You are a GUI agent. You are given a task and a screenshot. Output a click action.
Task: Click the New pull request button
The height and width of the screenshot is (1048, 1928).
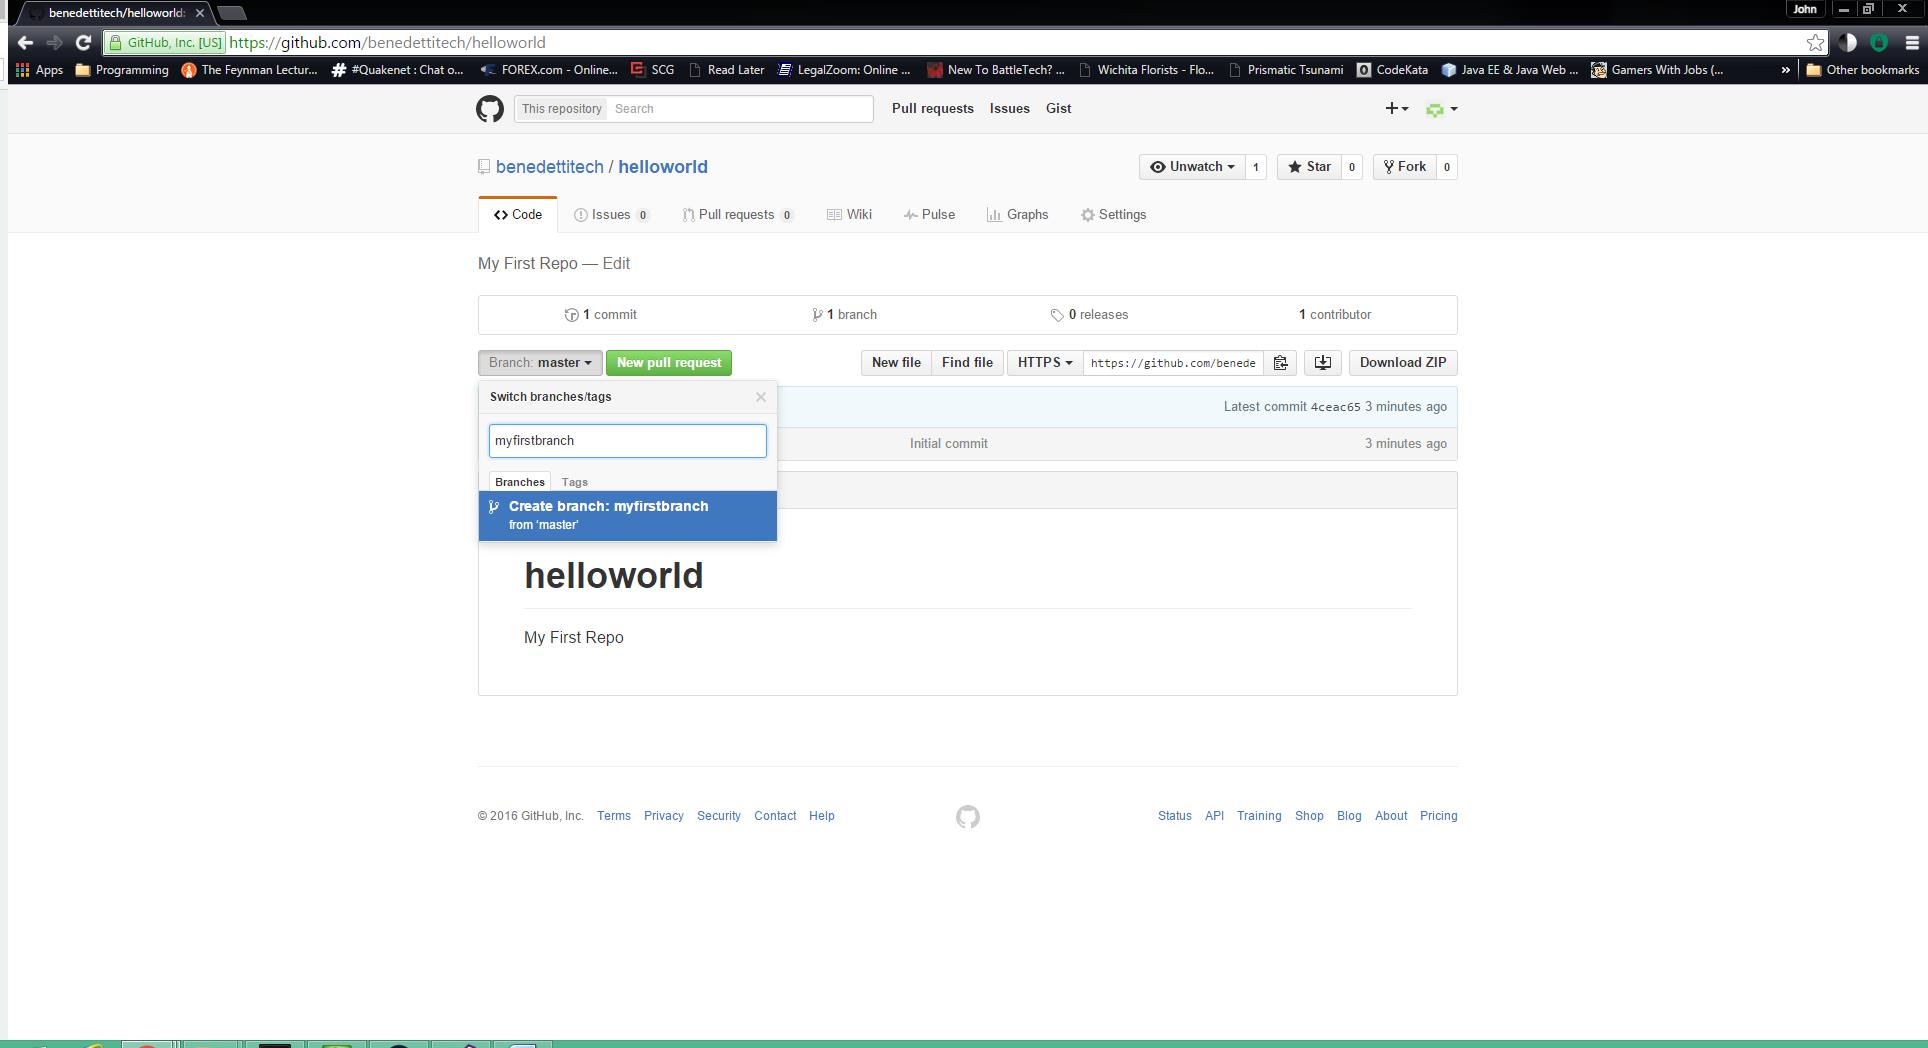tap(669, 363)
